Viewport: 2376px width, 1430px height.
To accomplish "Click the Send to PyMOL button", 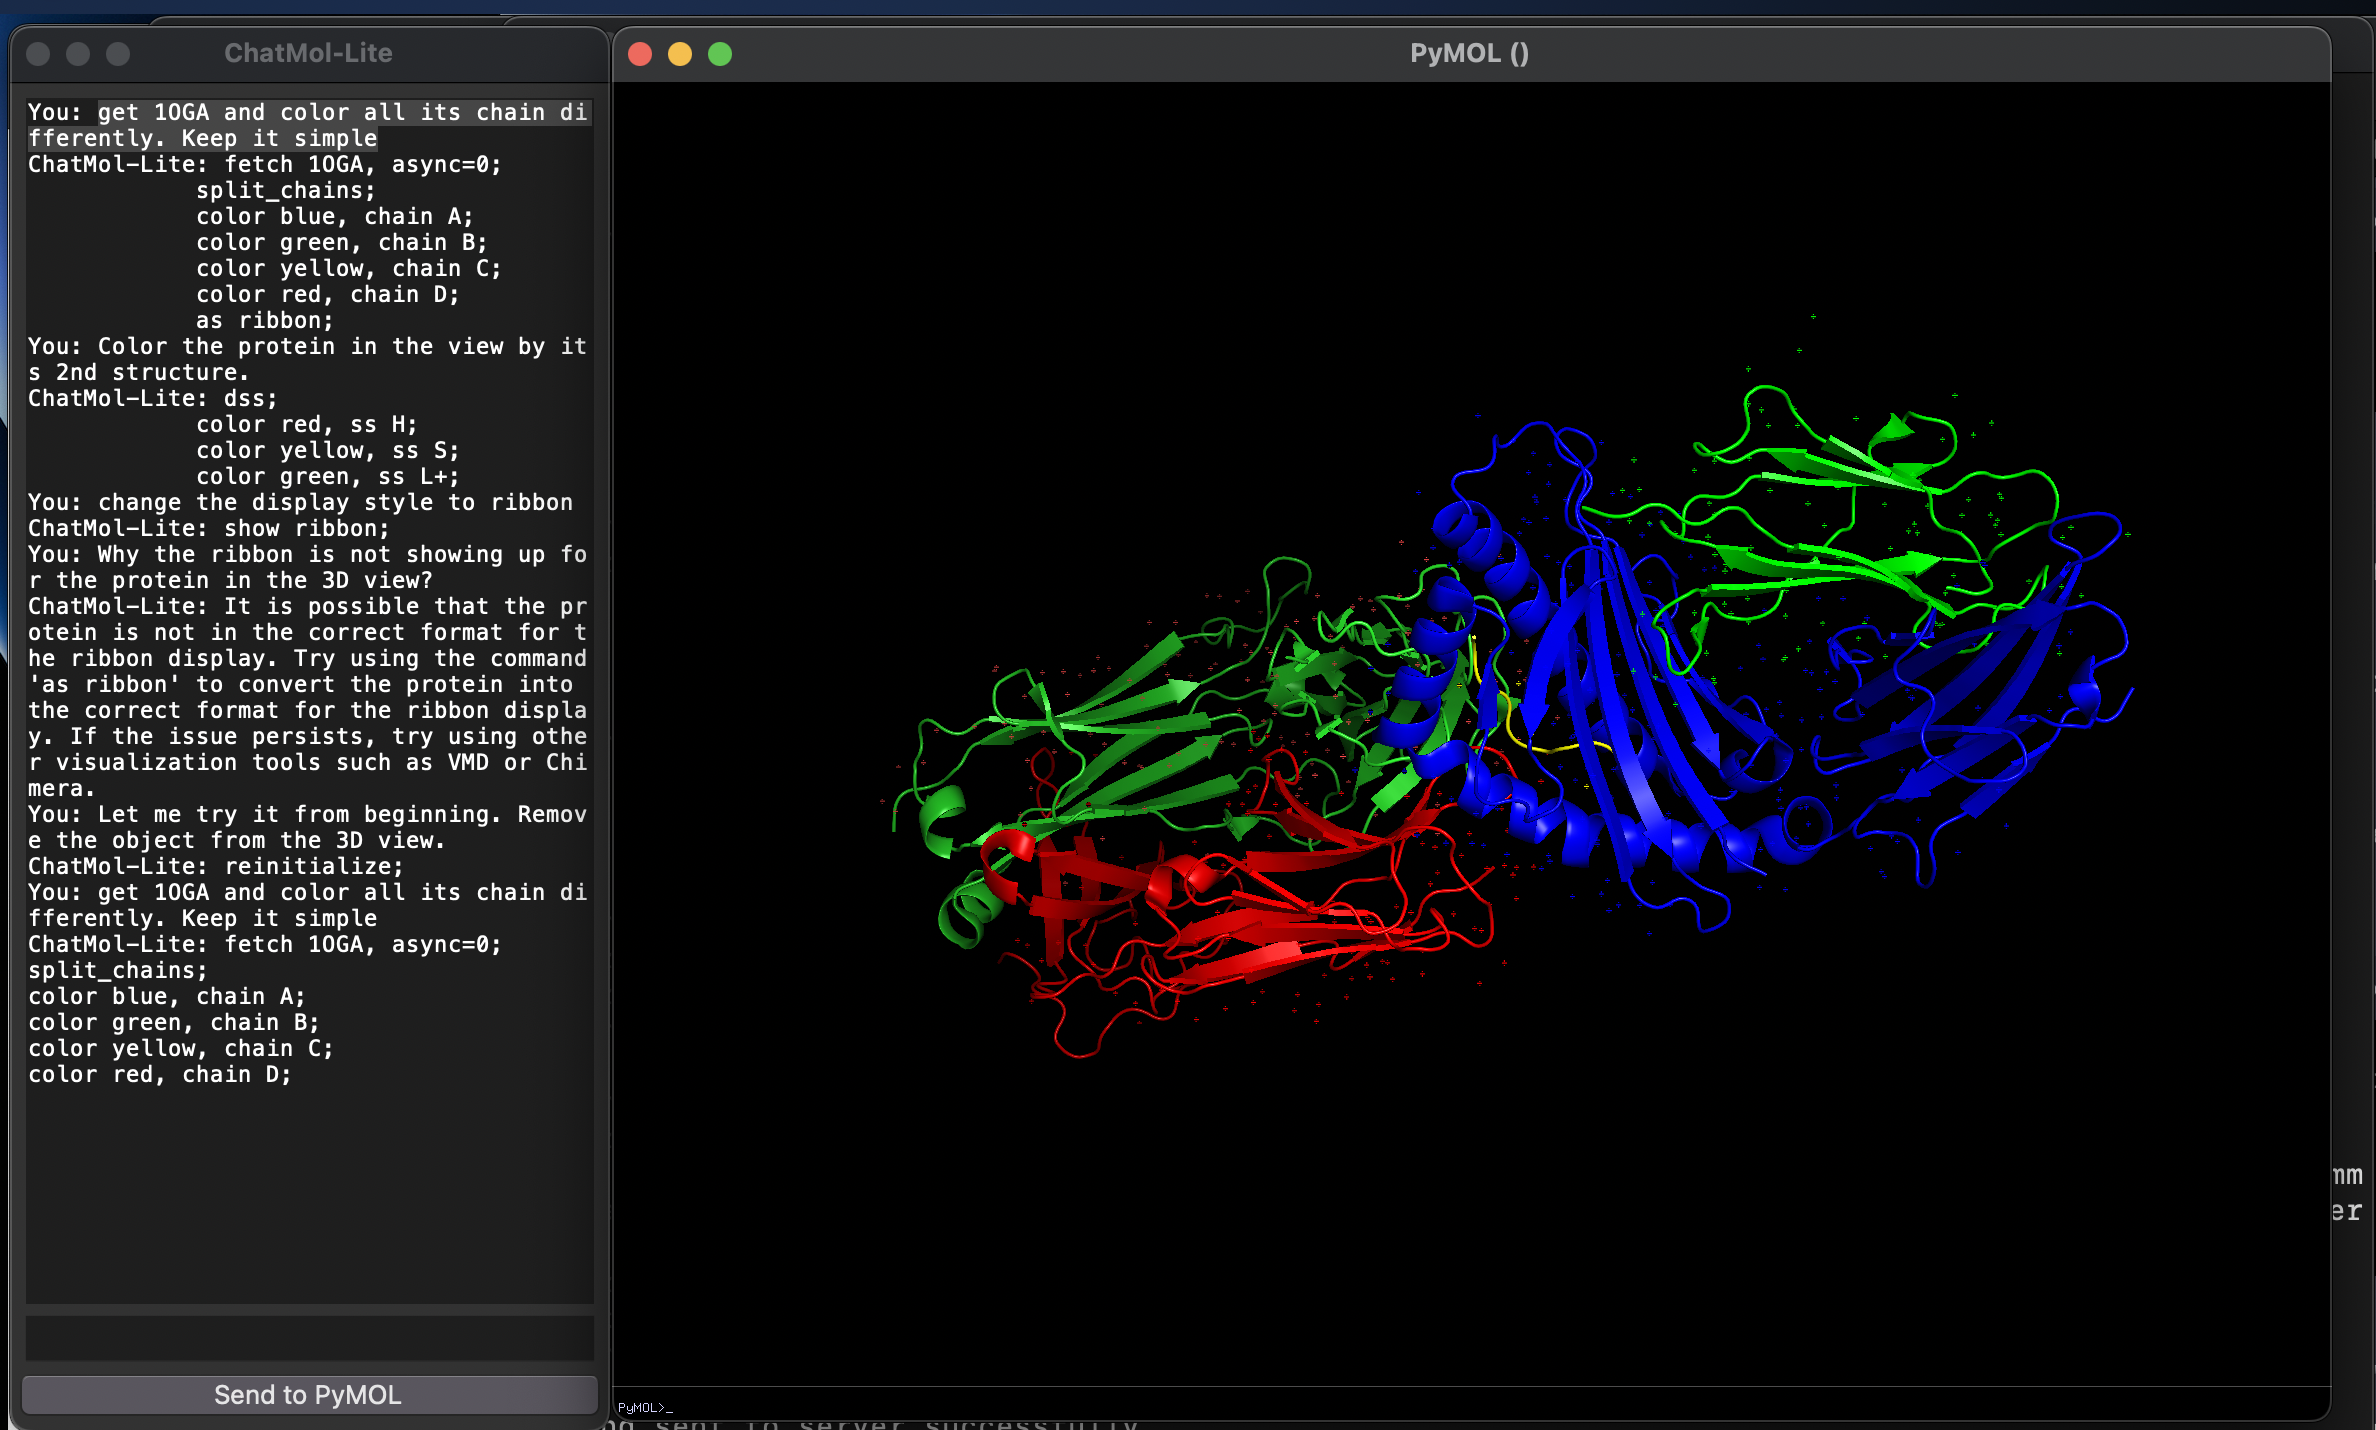I will click(308, 1395).
